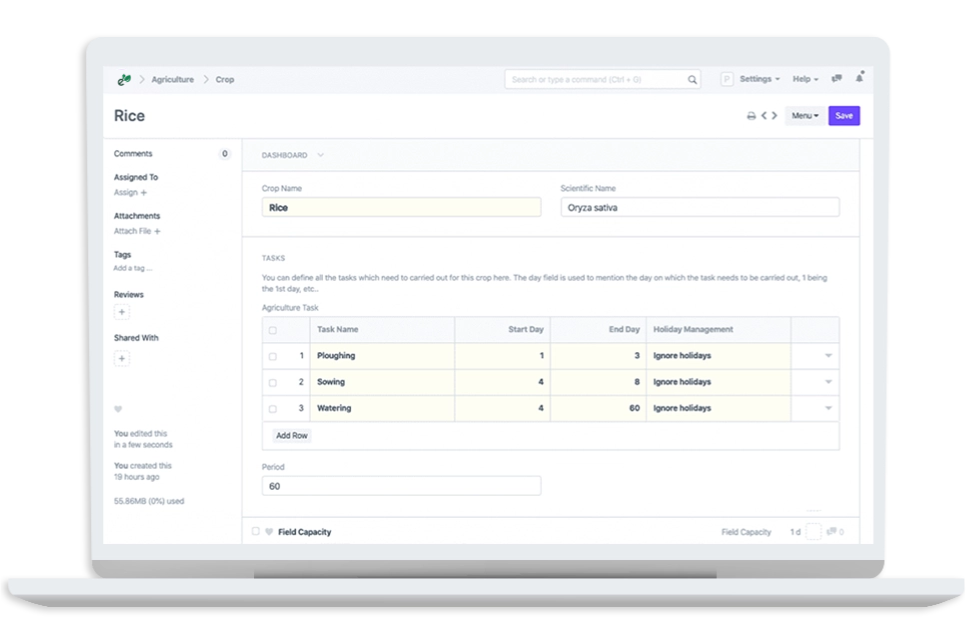Add an assignment with plus icon
Viewport: 966px width, 619px height.
tap(144, 193)
